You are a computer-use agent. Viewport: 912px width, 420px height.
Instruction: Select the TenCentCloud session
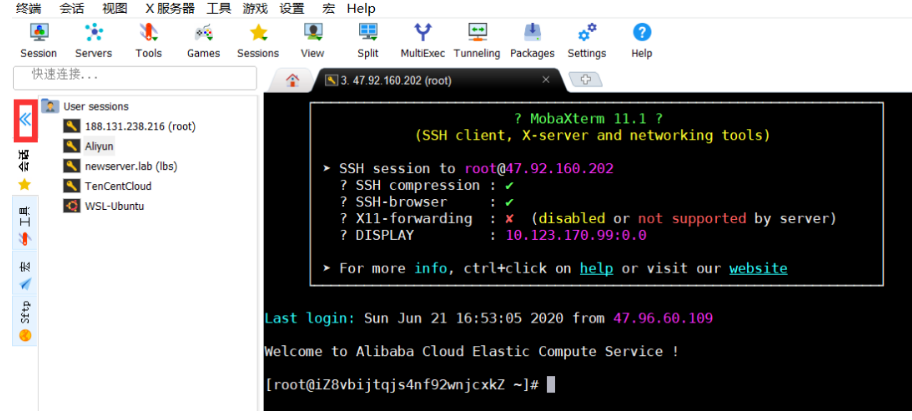117,186
